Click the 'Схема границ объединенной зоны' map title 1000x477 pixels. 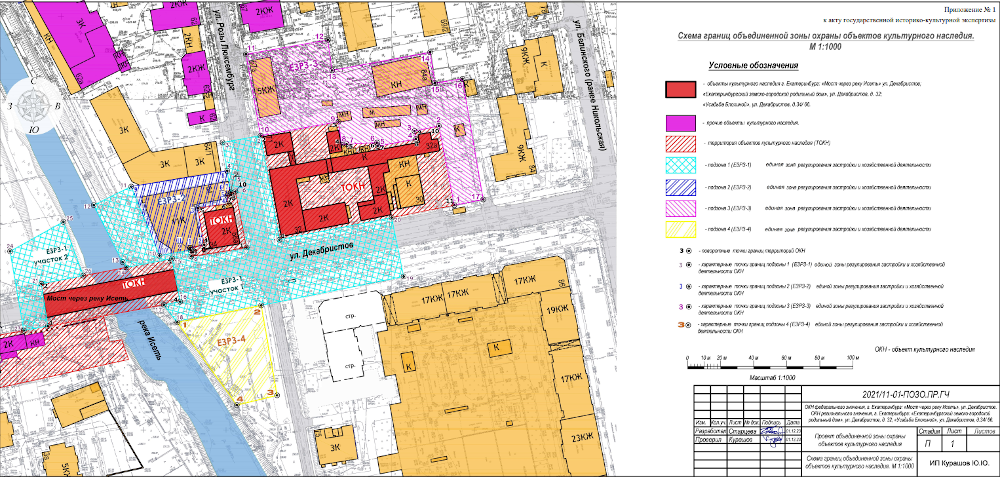tap(824, 34)
